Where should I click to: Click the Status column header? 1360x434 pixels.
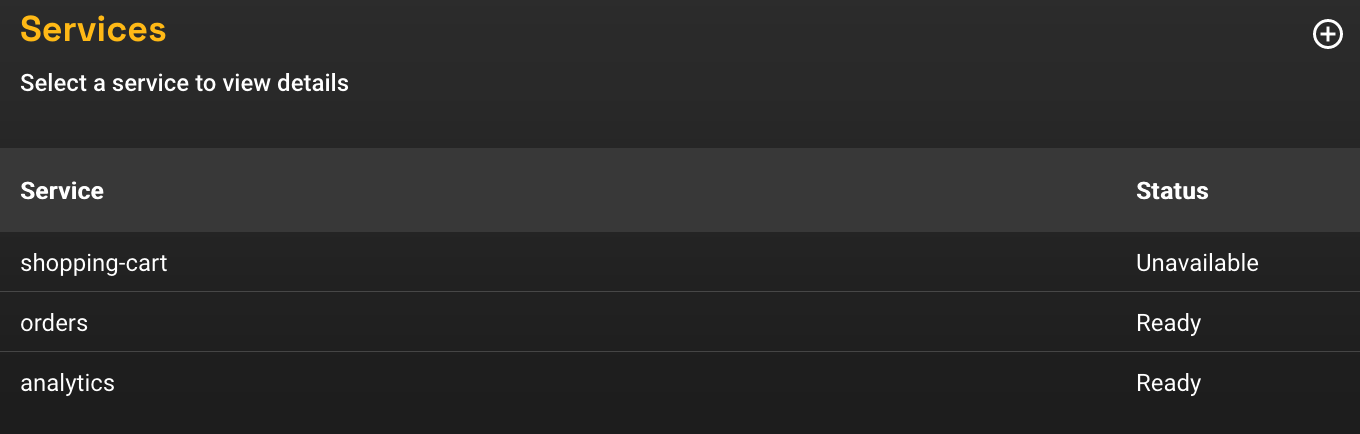[1172, 190]
